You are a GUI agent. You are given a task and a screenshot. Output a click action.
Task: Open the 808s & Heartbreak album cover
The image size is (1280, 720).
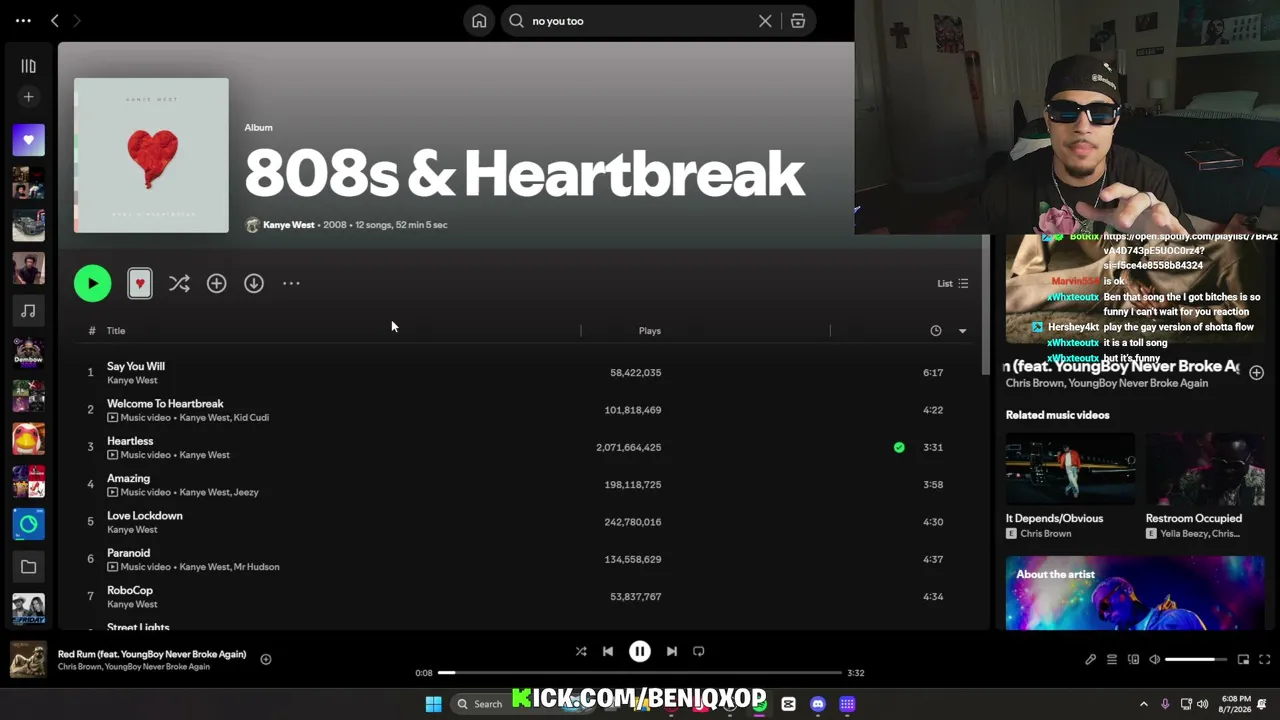[x=151, y=155]
